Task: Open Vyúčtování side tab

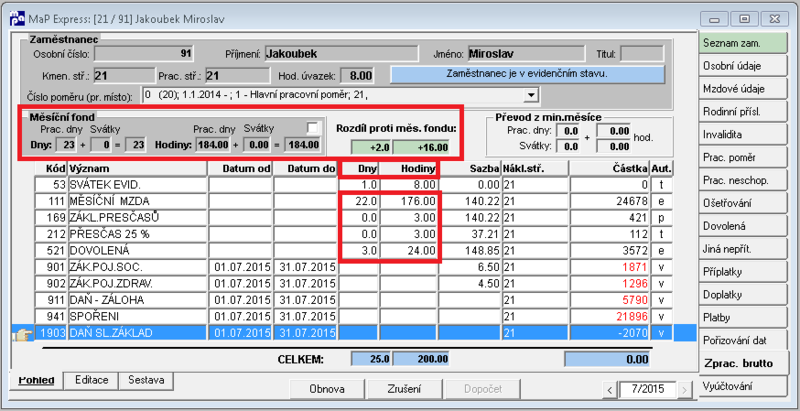Action: (x=743, y=386)
